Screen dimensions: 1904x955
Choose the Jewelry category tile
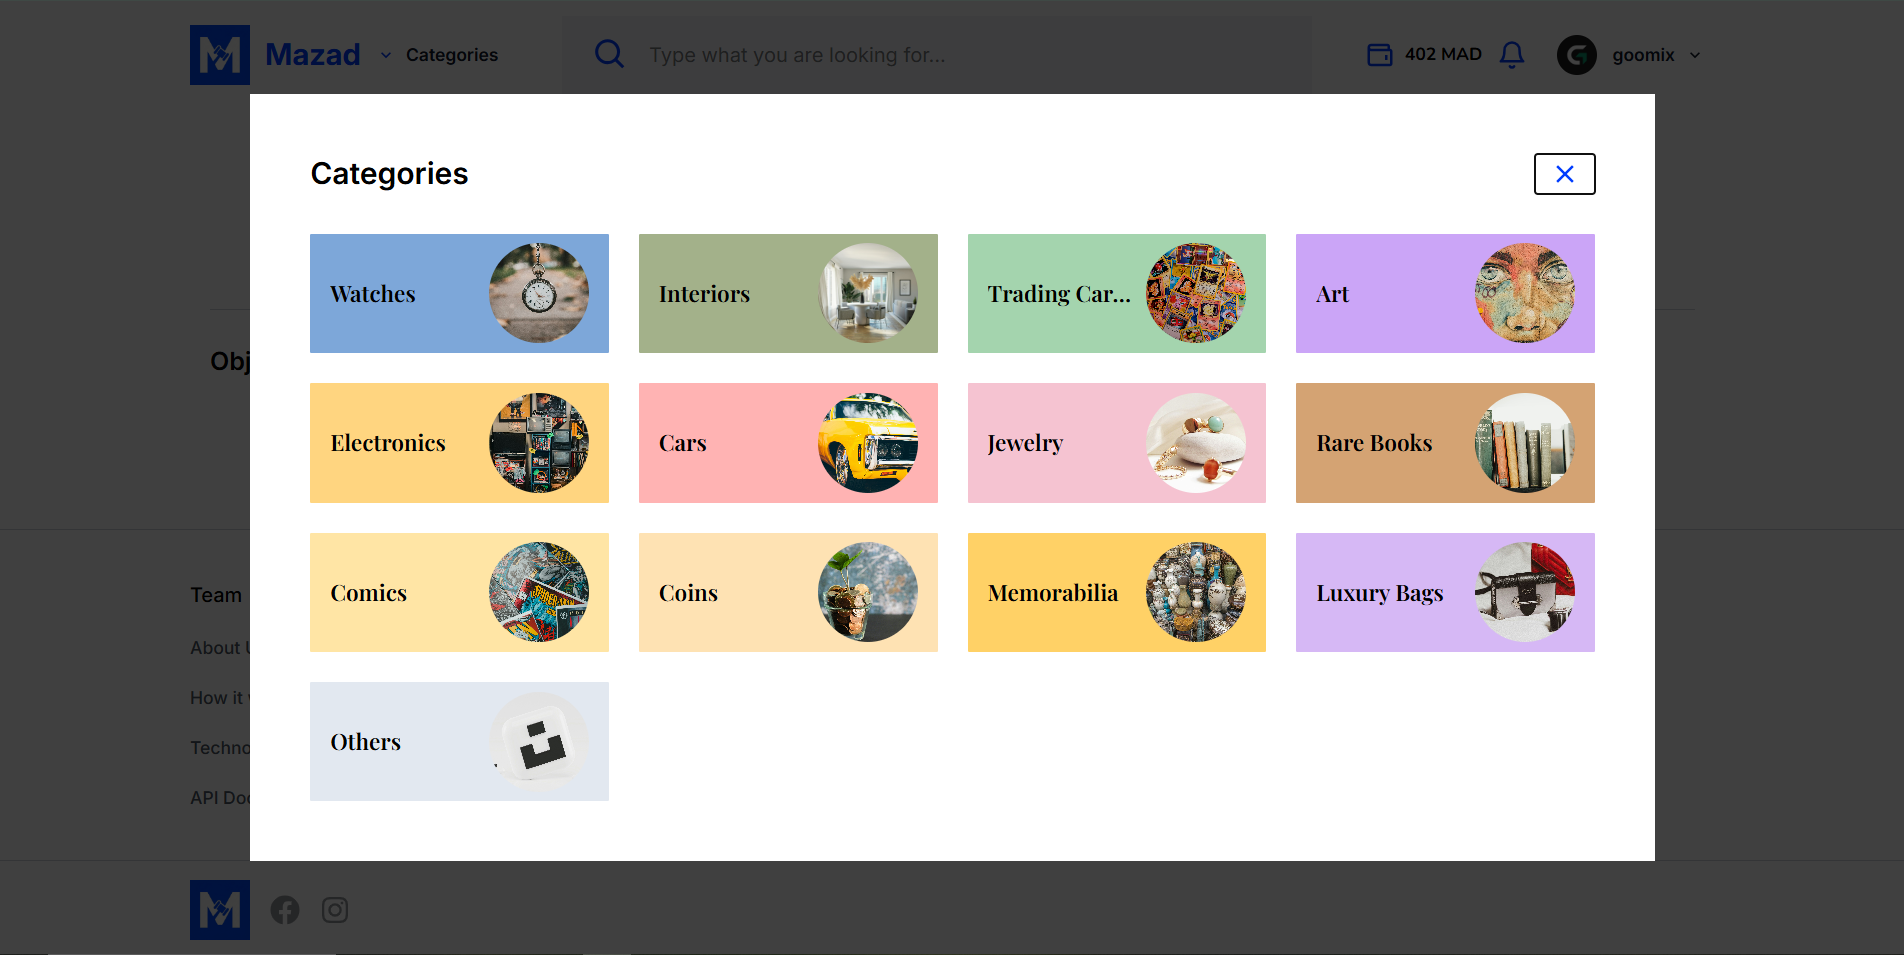click(x=1117, y=443)
